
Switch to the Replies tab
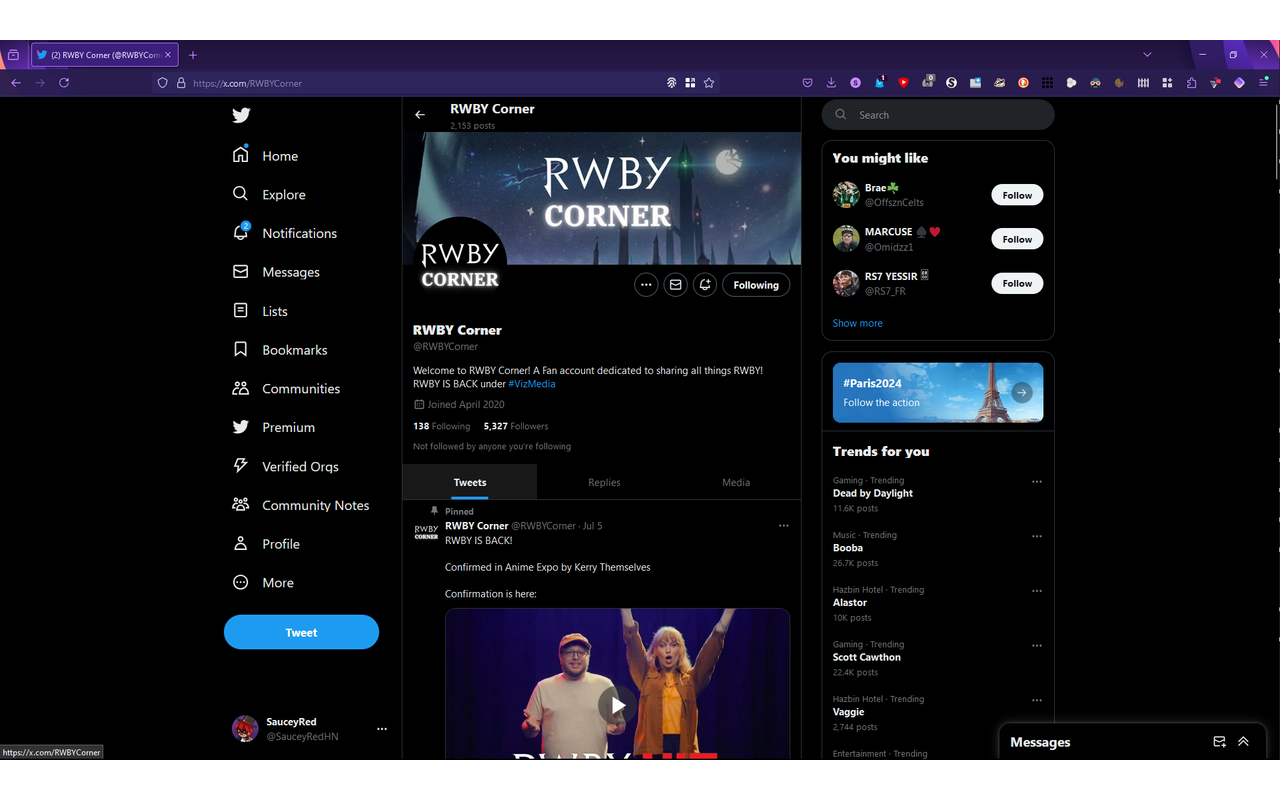point(604,482)
